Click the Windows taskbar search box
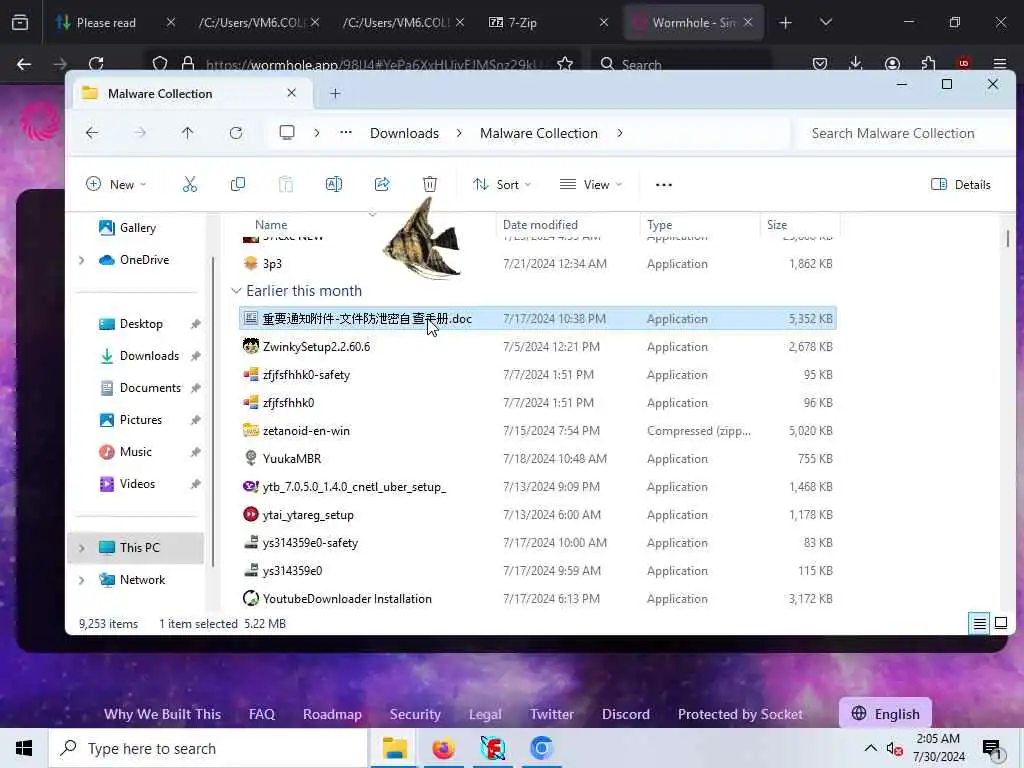Screen dimensions: 1024x768 pos(208,748)
